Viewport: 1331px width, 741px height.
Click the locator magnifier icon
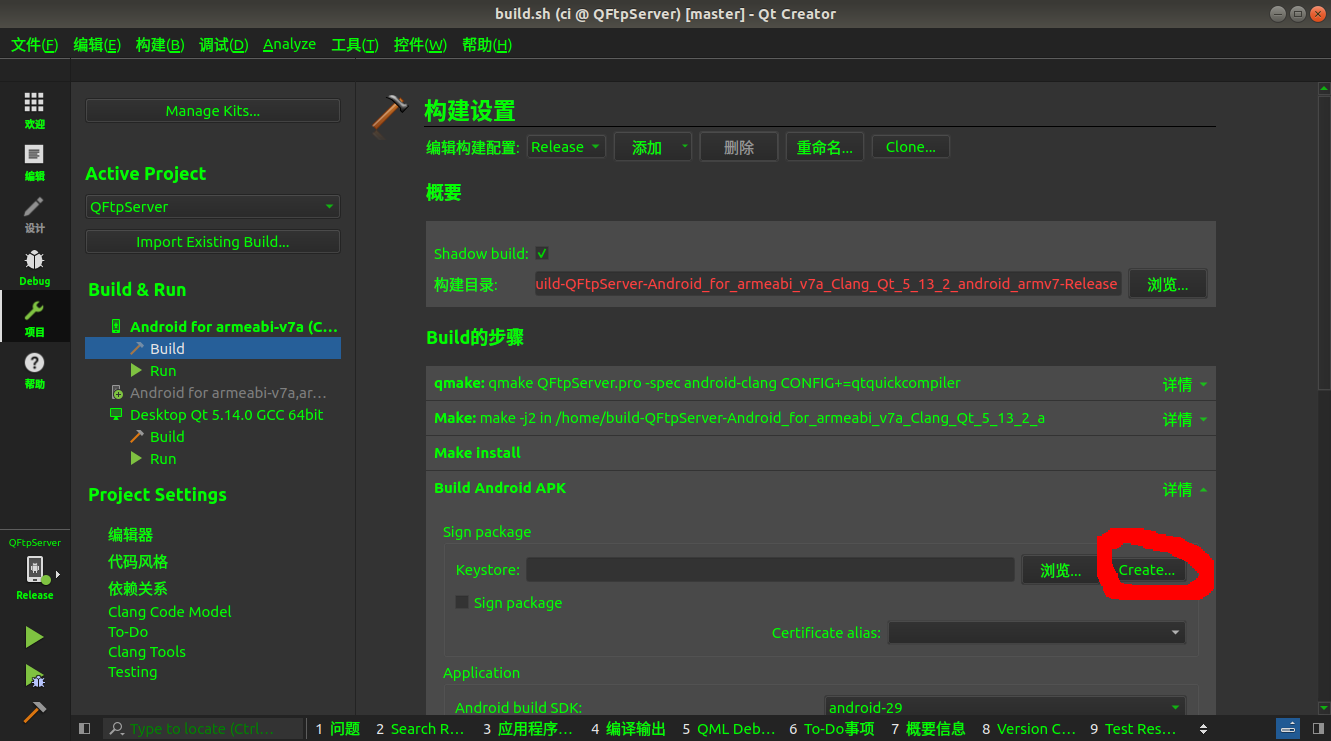(x=117, y=729)
